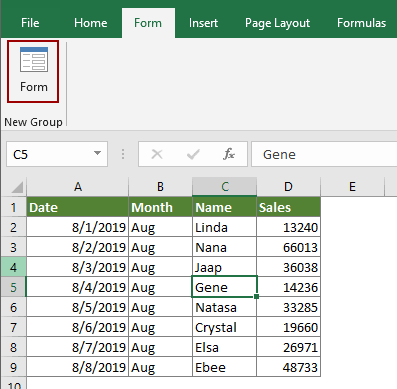Click the Name Box showing C5
Screen dimensions: 397x389
(57, 154)
